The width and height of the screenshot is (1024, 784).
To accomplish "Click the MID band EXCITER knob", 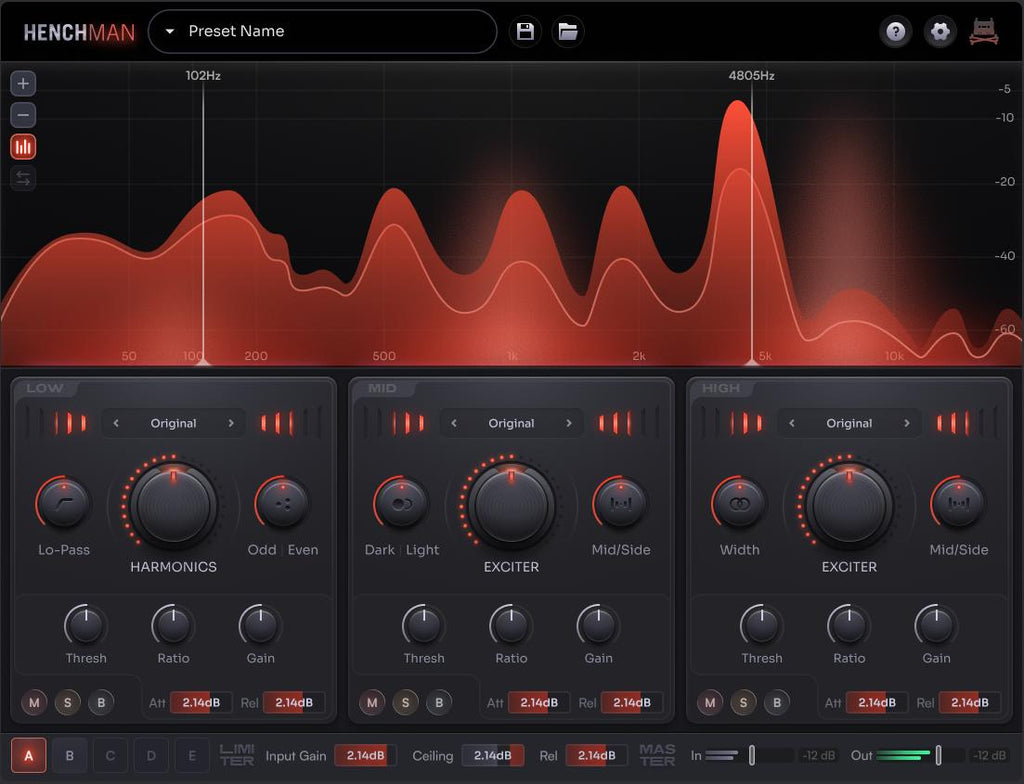I will [x=511, y=506].
